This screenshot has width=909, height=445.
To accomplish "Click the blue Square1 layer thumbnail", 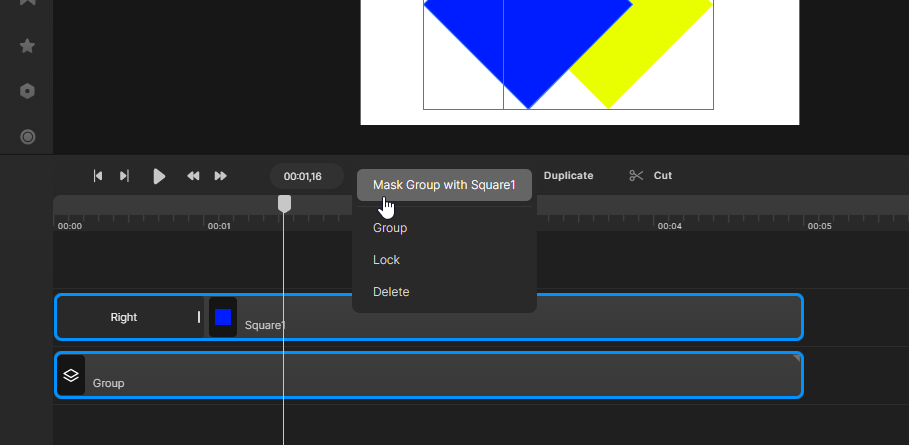I will (223, 317).
